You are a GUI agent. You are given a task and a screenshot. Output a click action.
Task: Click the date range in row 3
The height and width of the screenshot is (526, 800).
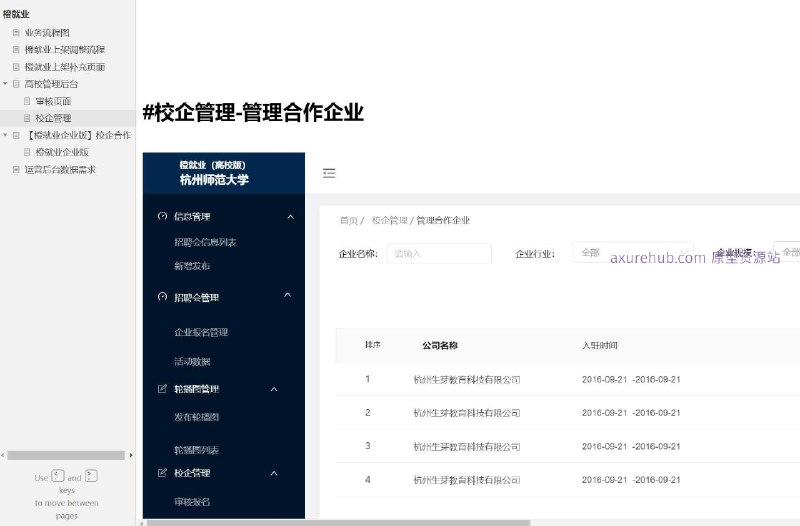[x=631, y=446]
